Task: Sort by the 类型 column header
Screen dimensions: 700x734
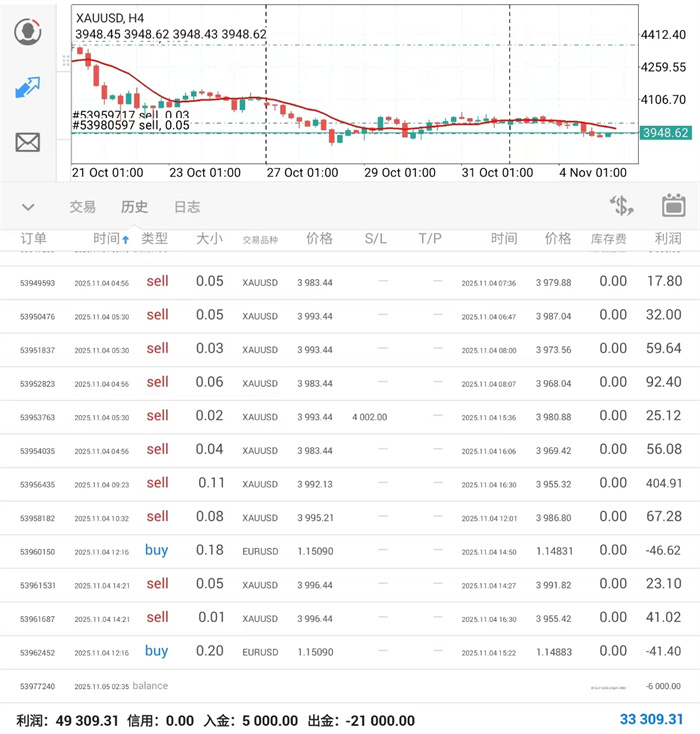Action: coord(155,239)
